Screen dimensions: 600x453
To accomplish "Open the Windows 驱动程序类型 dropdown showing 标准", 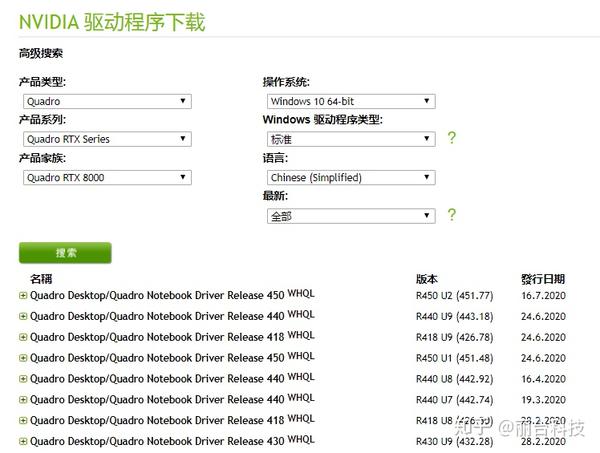I will [x=351, y=139].
